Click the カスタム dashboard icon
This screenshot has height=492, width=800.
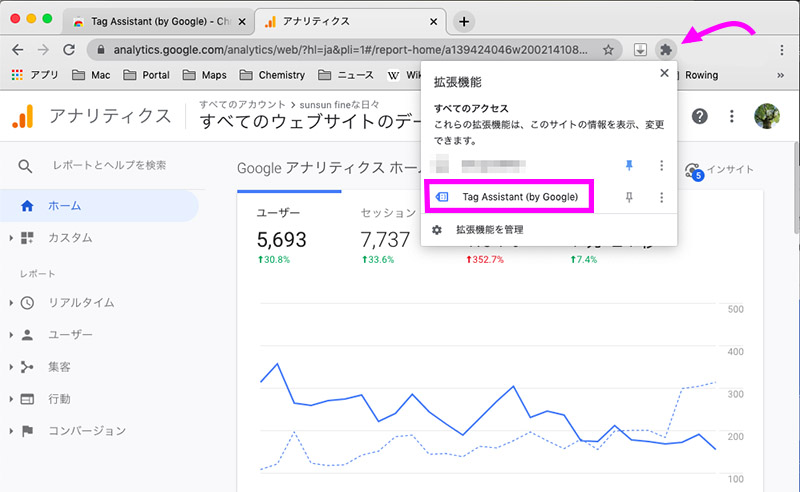click(27, 238)
